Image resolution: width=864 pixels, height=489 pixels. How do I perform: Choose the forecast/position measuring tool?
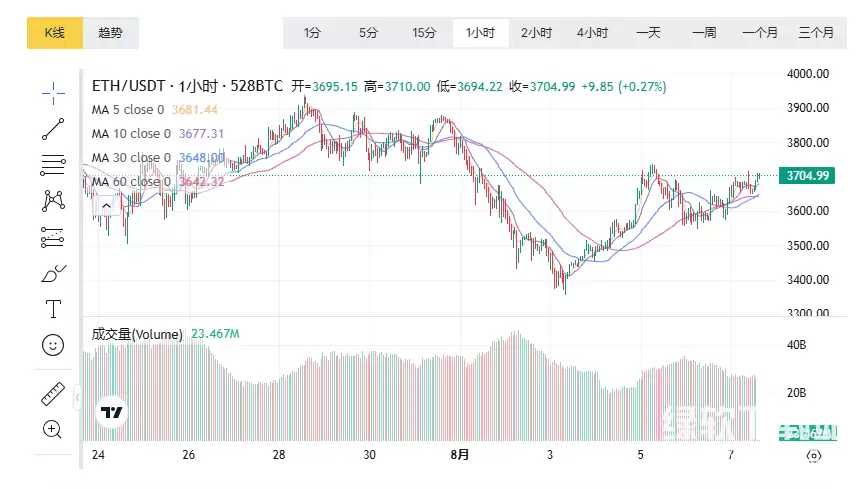click(x=53, y=237)
